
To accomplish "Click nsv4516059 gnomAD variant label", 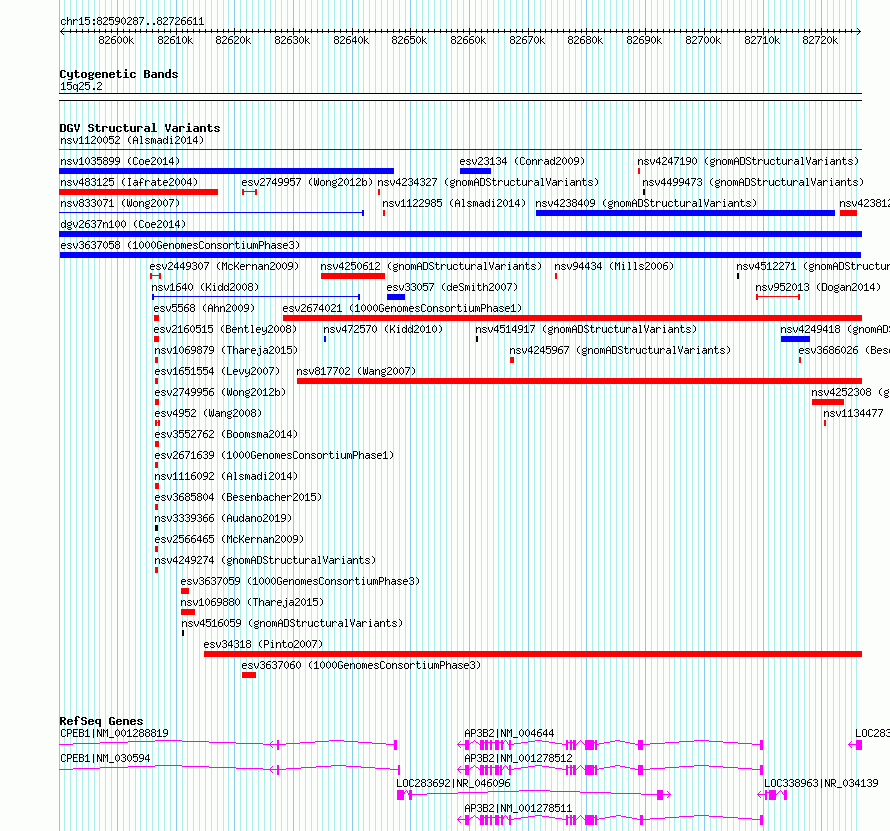I will pos(292,623).
